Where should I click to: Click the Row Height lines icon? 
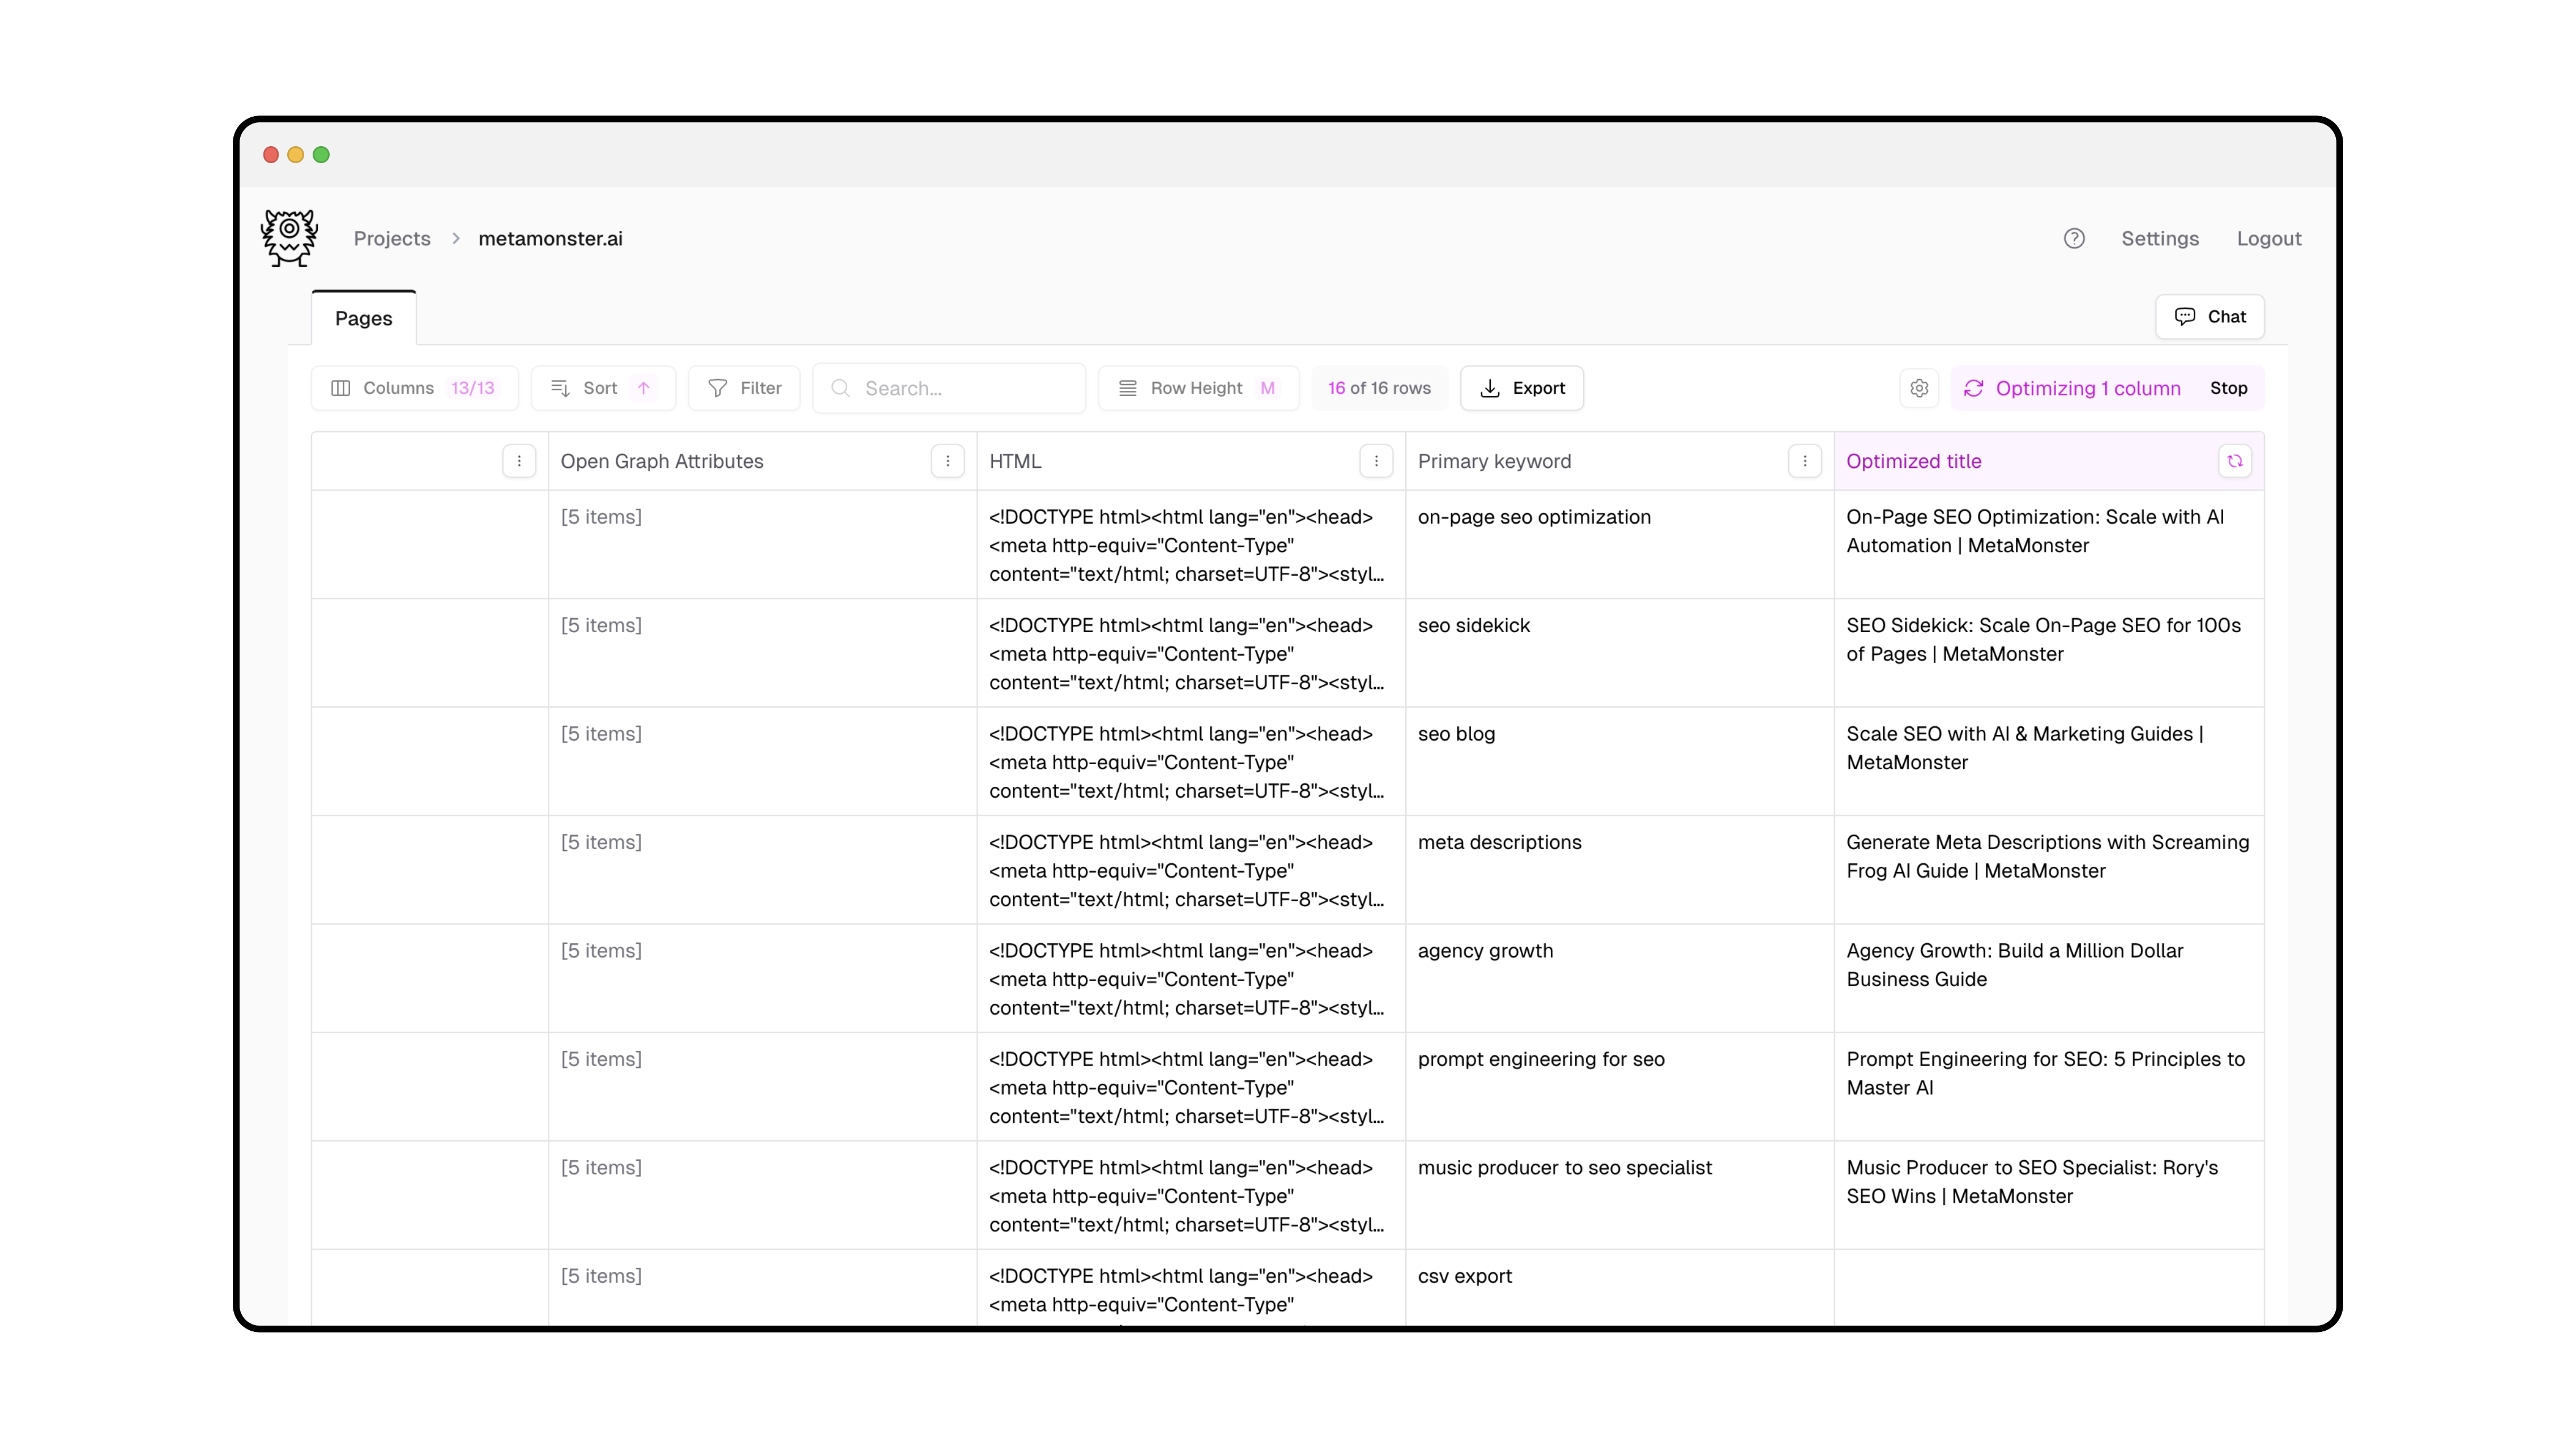click(1127, 388)
